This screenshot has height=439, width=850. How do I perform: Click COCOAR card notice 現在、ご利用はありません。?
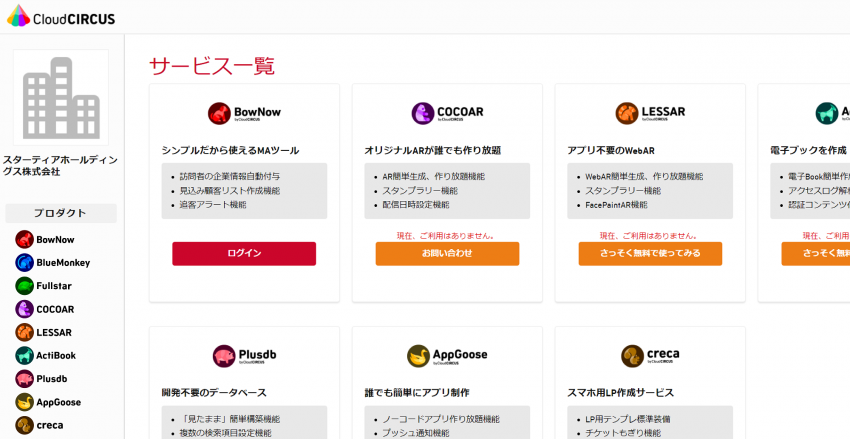click(x=446, y=236)
